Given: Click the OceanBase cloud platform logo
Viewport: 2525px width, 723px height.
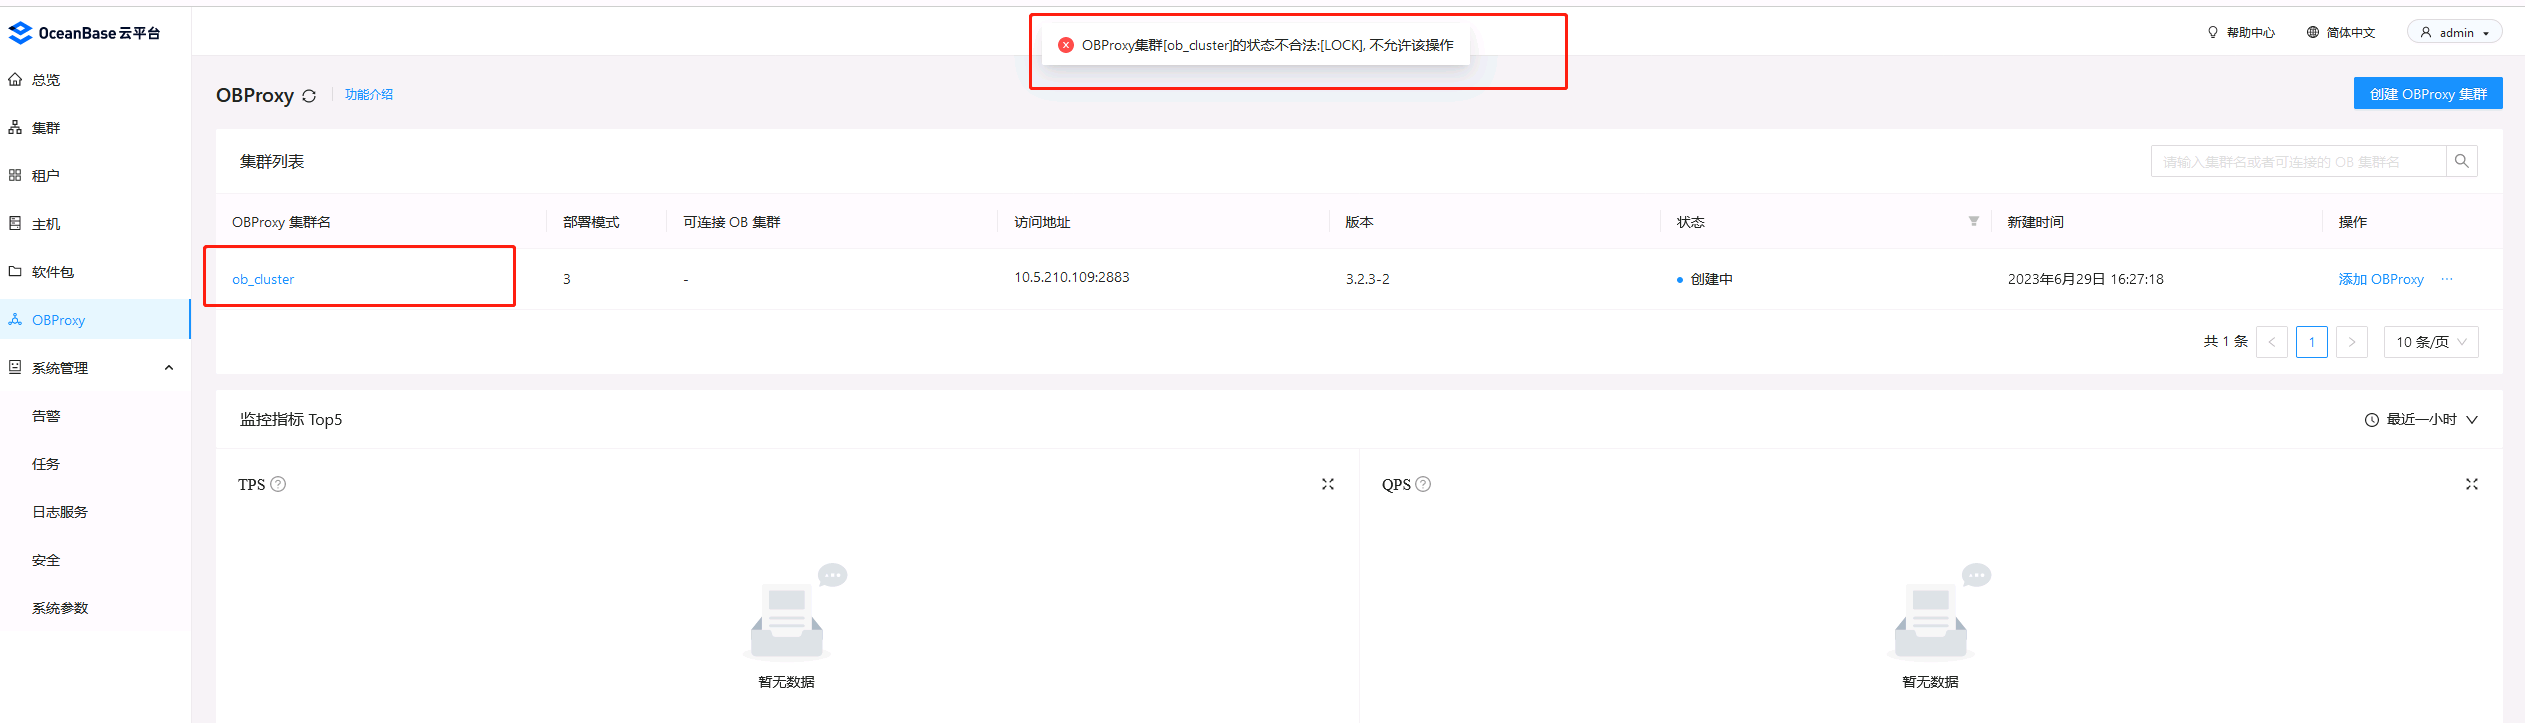Looking at the screenshot, I should 85,33.
